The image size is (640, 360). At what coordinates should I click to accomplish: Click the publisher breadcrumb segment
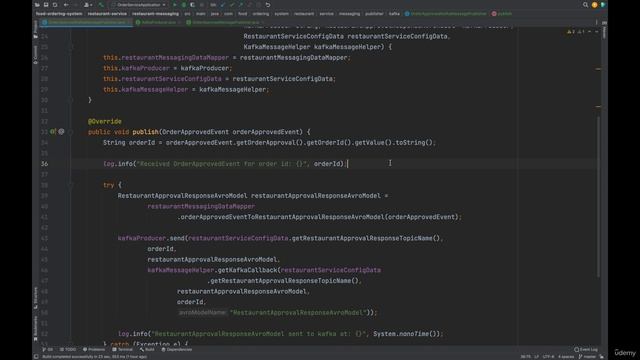coord(374,14)
